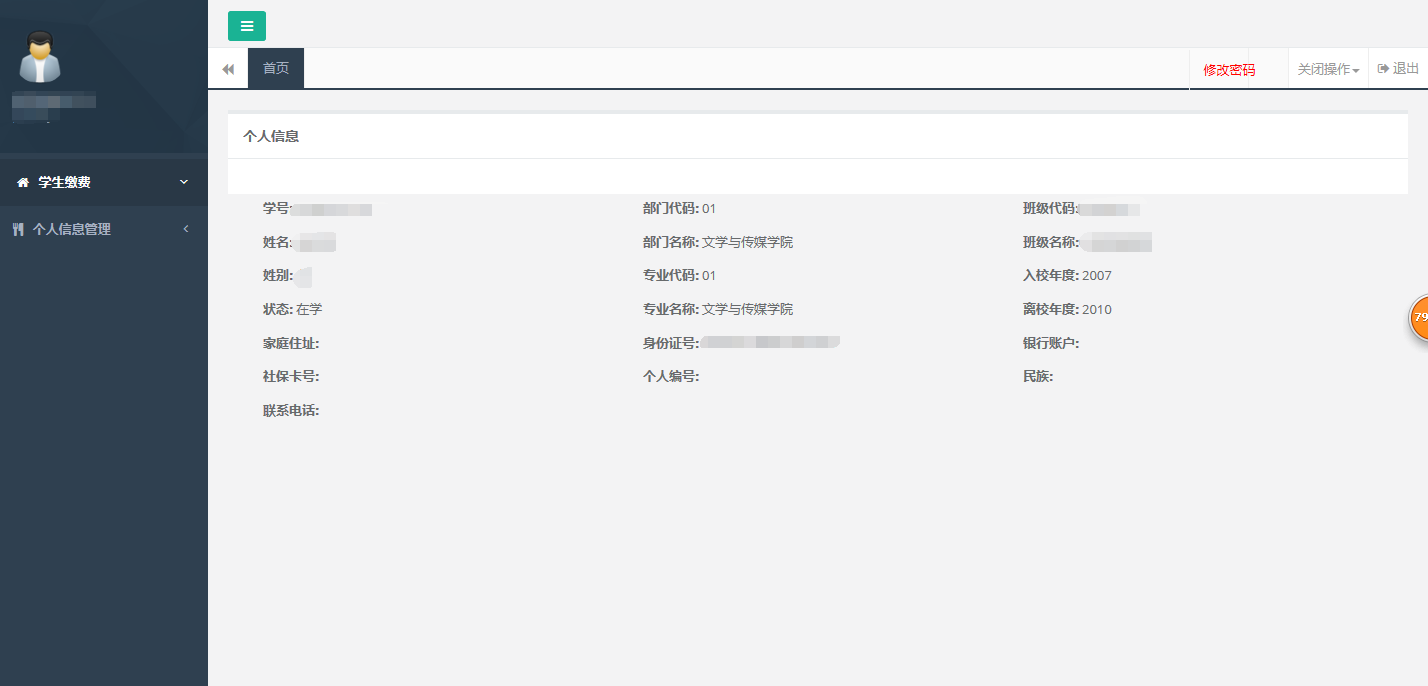This screenshot has width=1428, height=686.
Task: Click the logout icon beside 退出
Action: [1383, 69]
